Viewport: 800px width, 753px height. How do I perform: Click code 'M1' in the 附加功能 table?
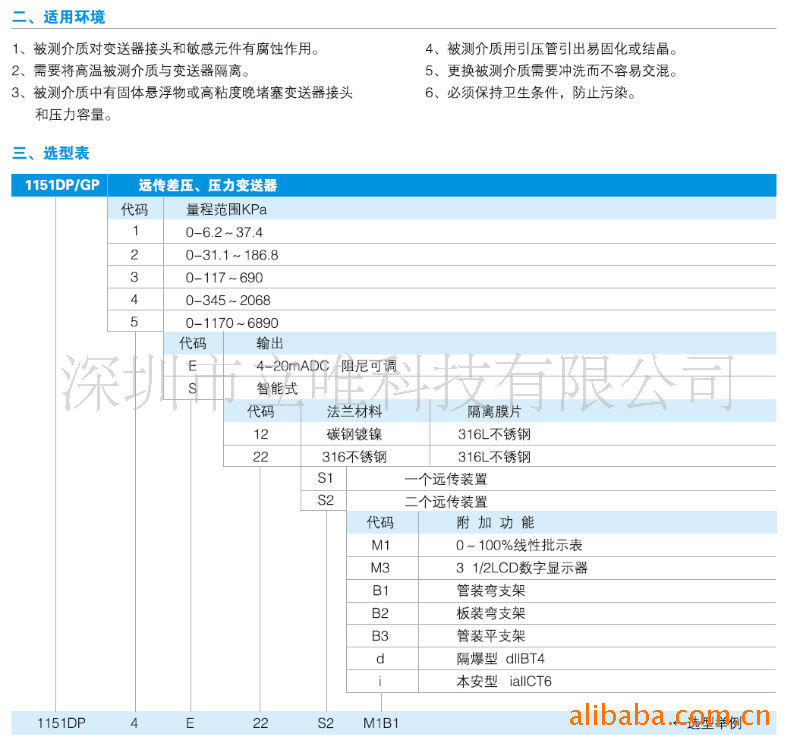click(x=381, y=545)
